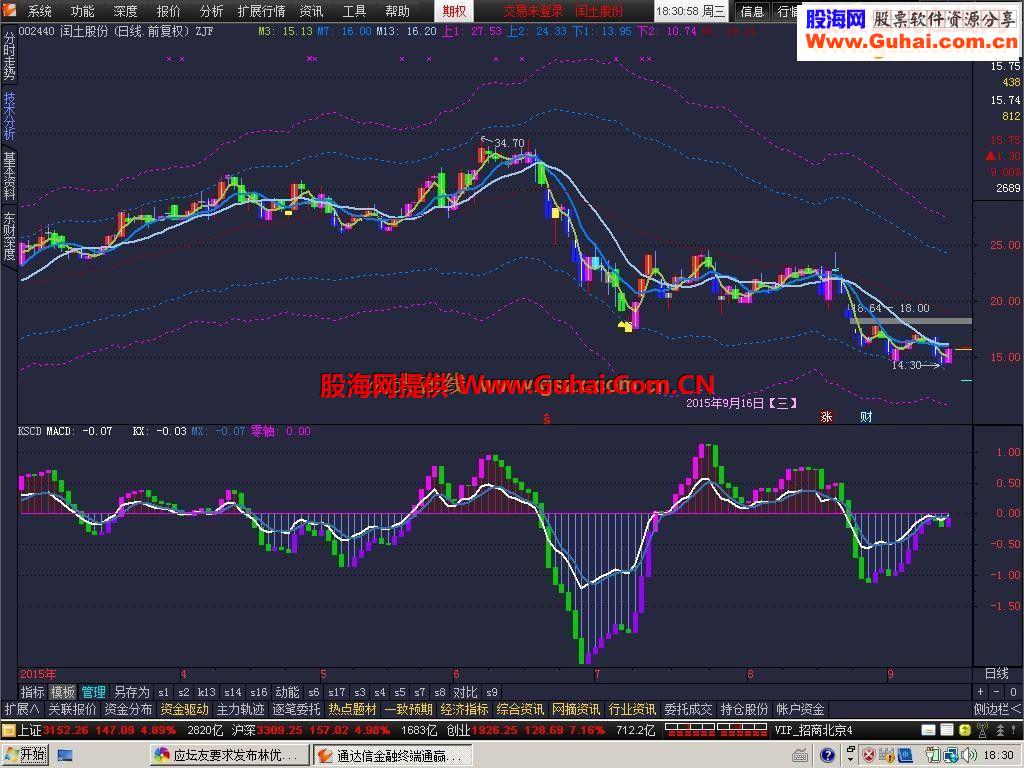The height and width of the screenshot is (768, 1024).
Task: Open the 资金驱动 tab
Action: click(x=184, y=709)
